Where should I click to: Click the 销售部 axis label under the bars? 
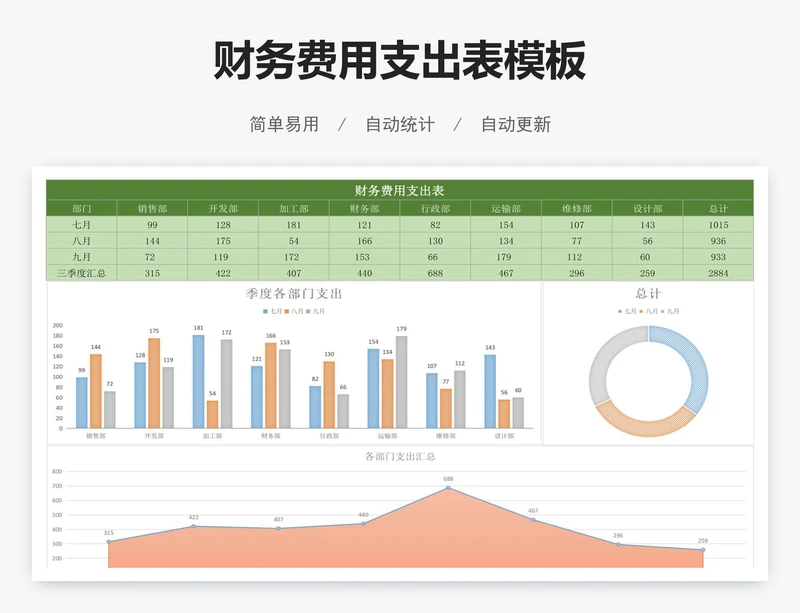pos(96,436)
